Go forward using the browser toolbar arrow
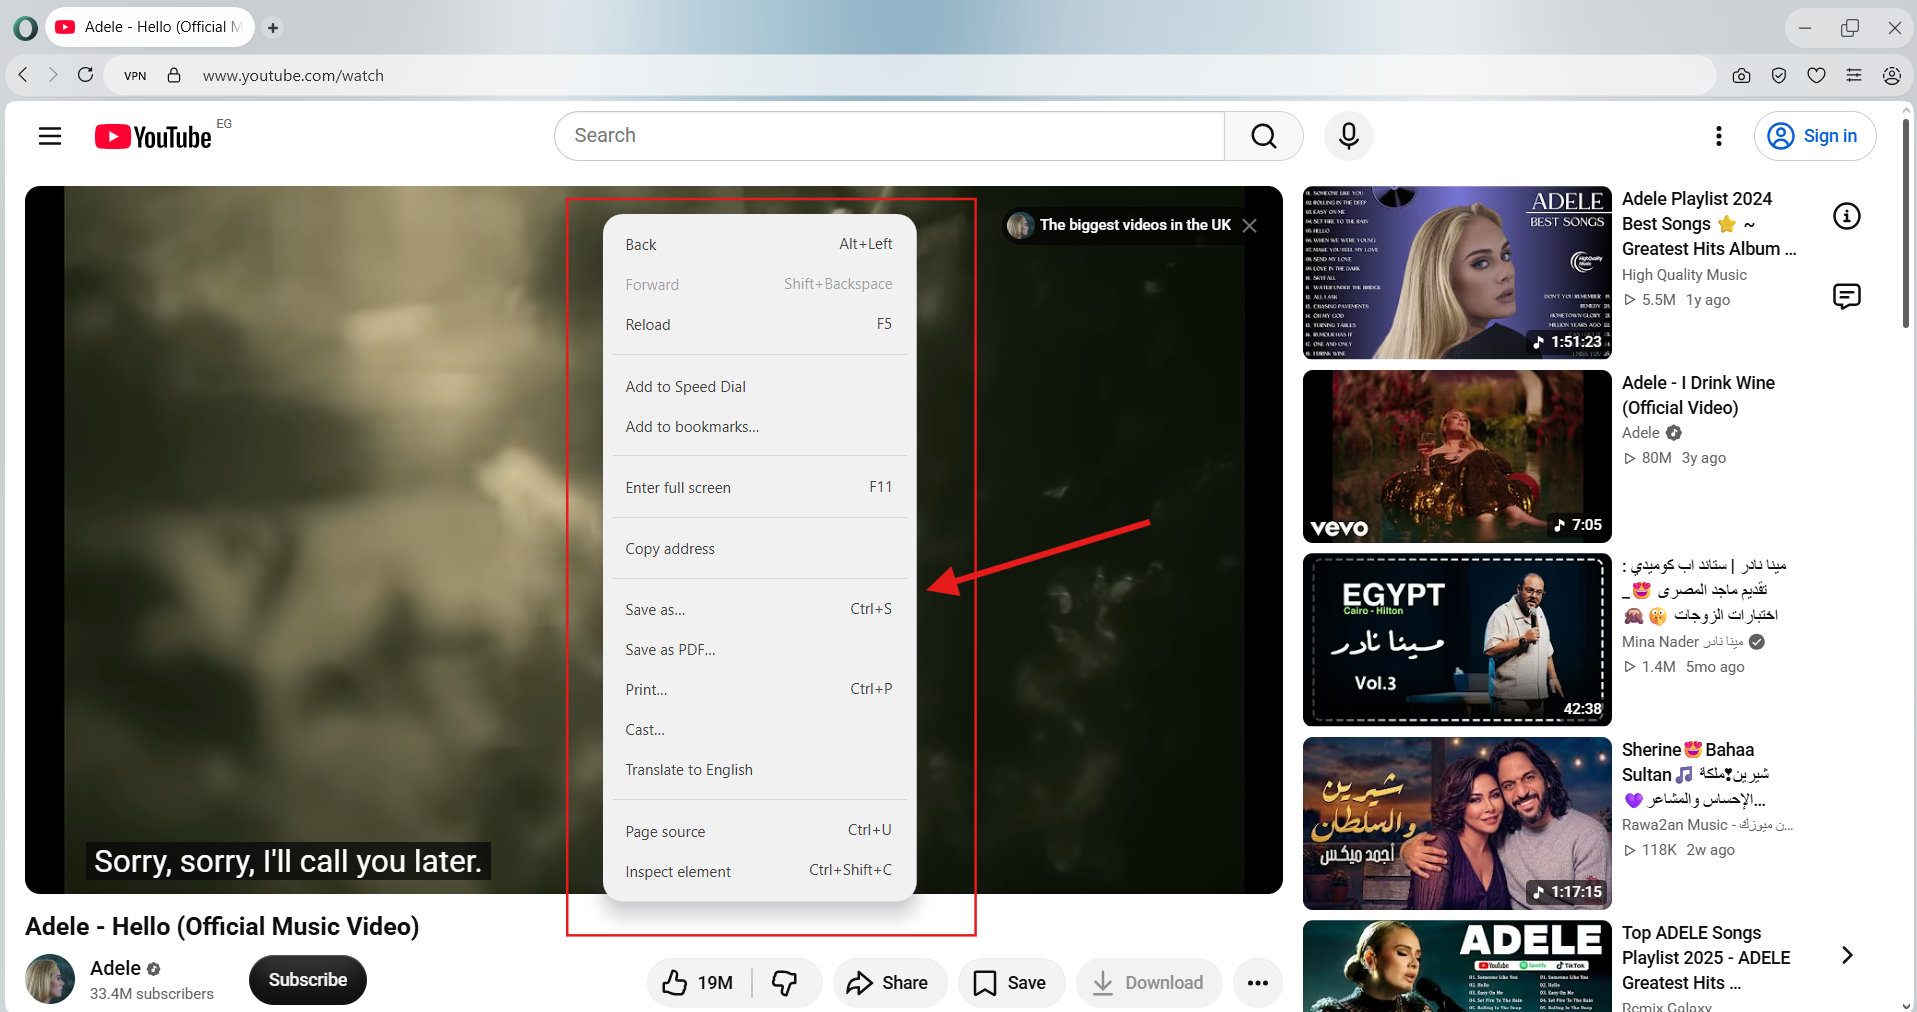The width and height of the screenshot is (1917, 1012). pyautogui.click(x=53, y=75)
